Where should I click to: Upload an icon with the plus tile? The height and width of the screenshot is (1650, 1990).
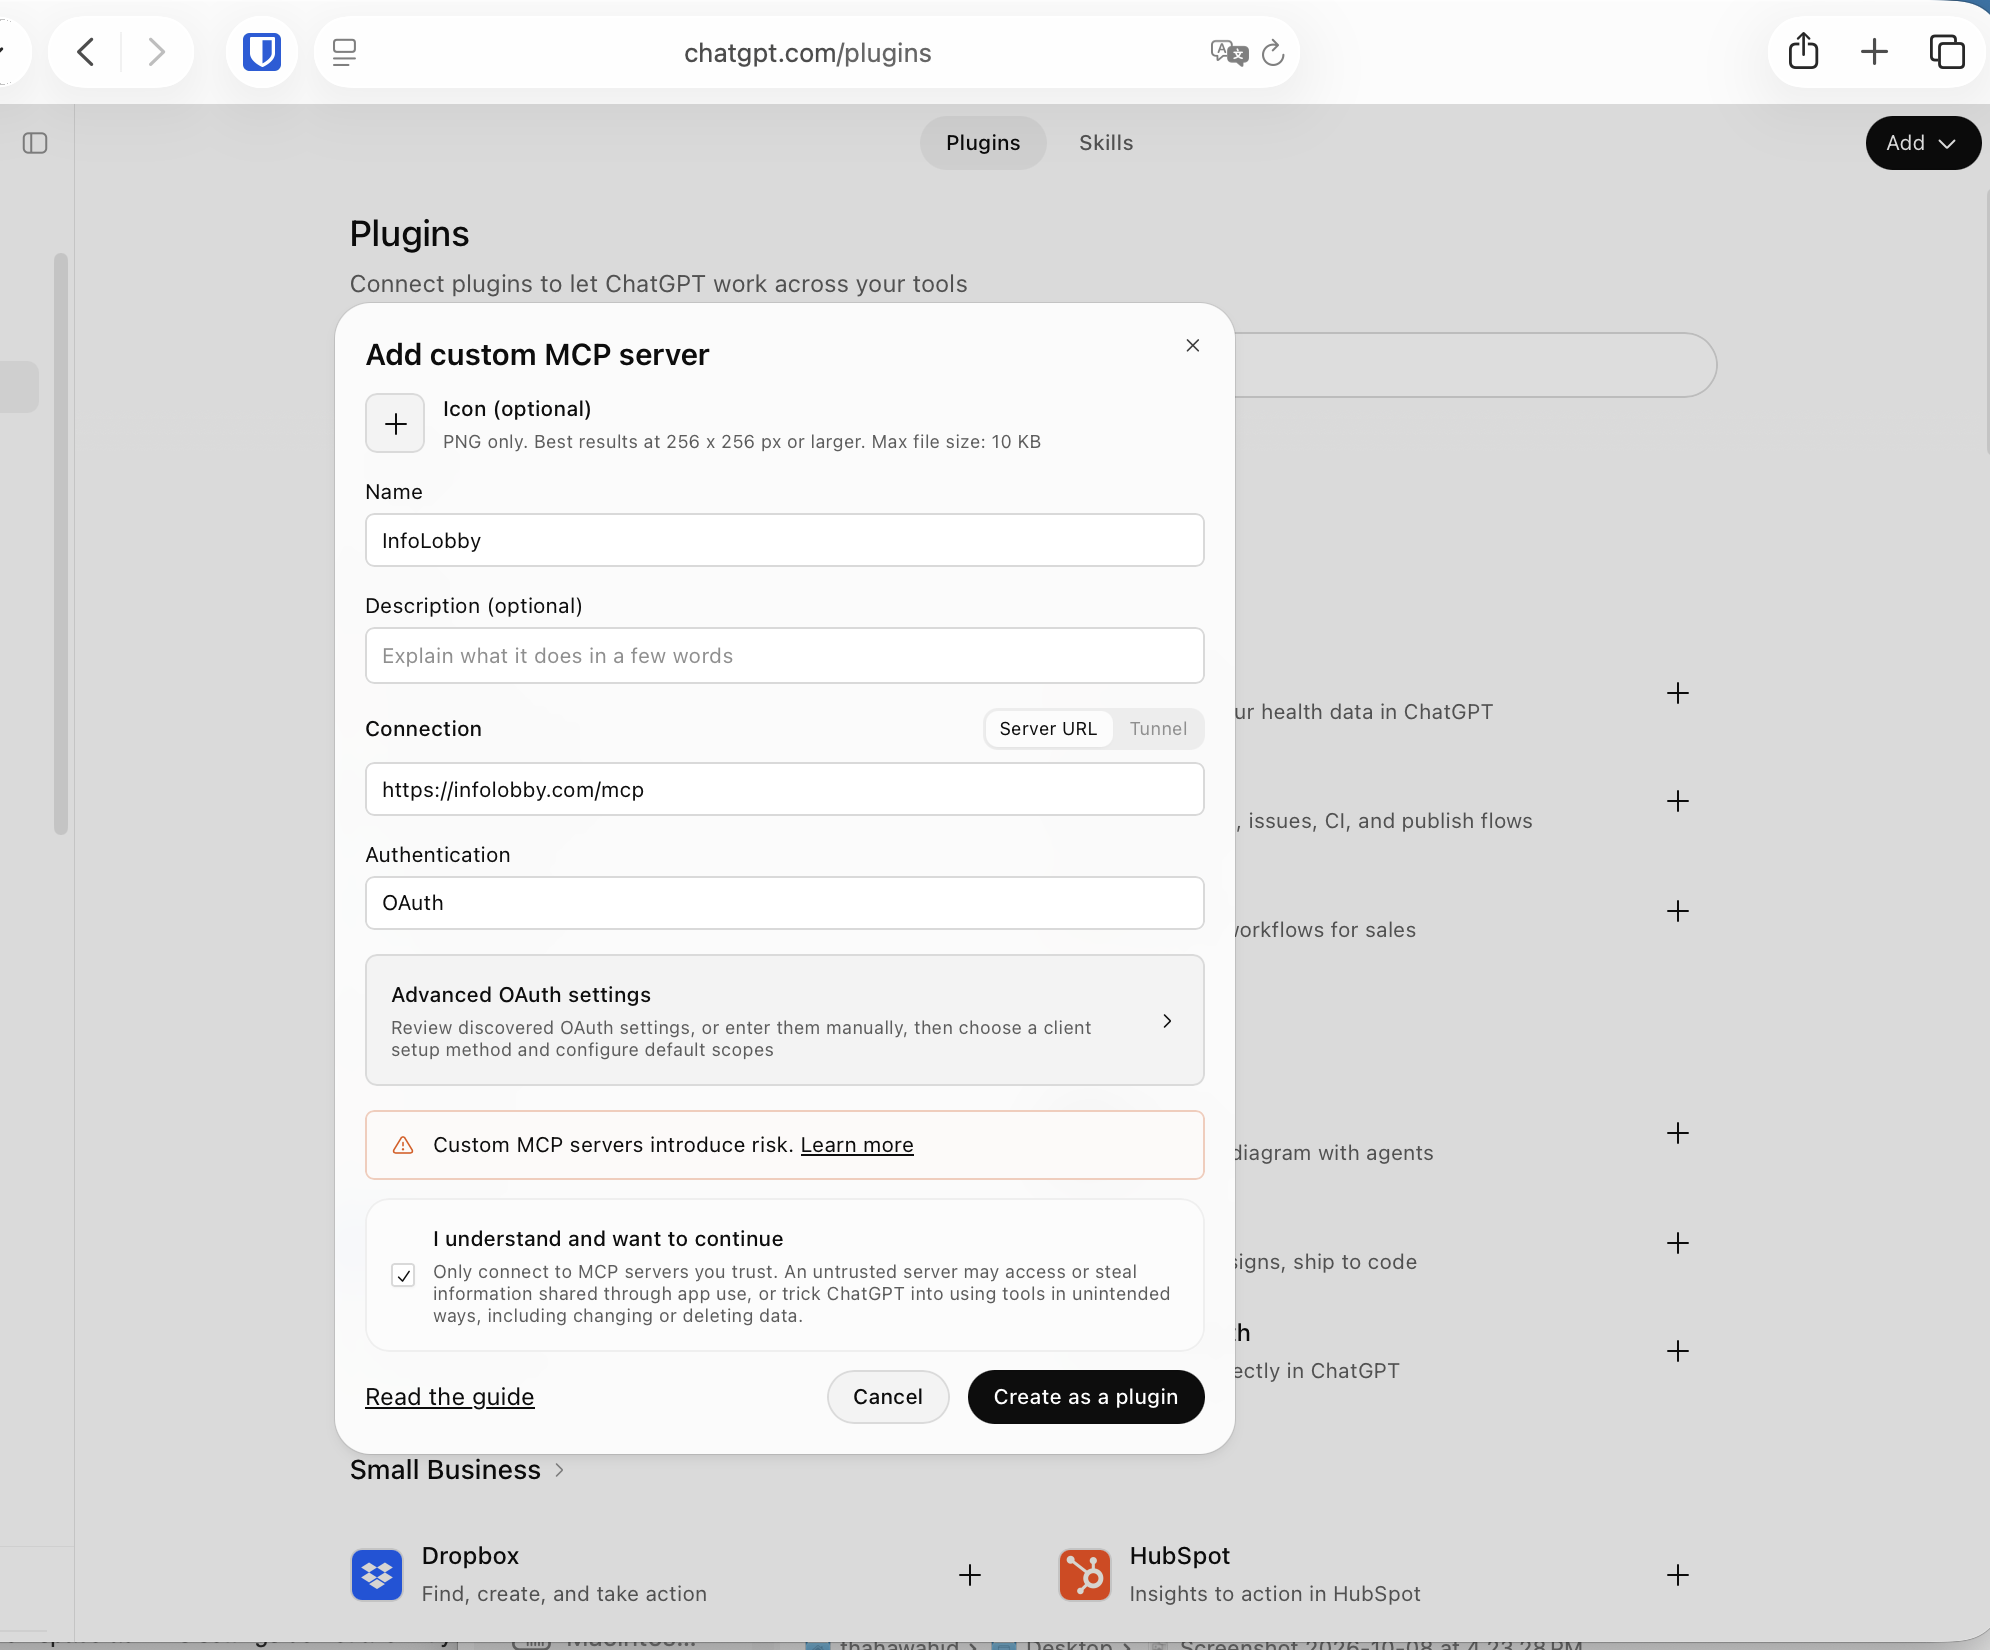pyautogui.click(x=395, y=423)
